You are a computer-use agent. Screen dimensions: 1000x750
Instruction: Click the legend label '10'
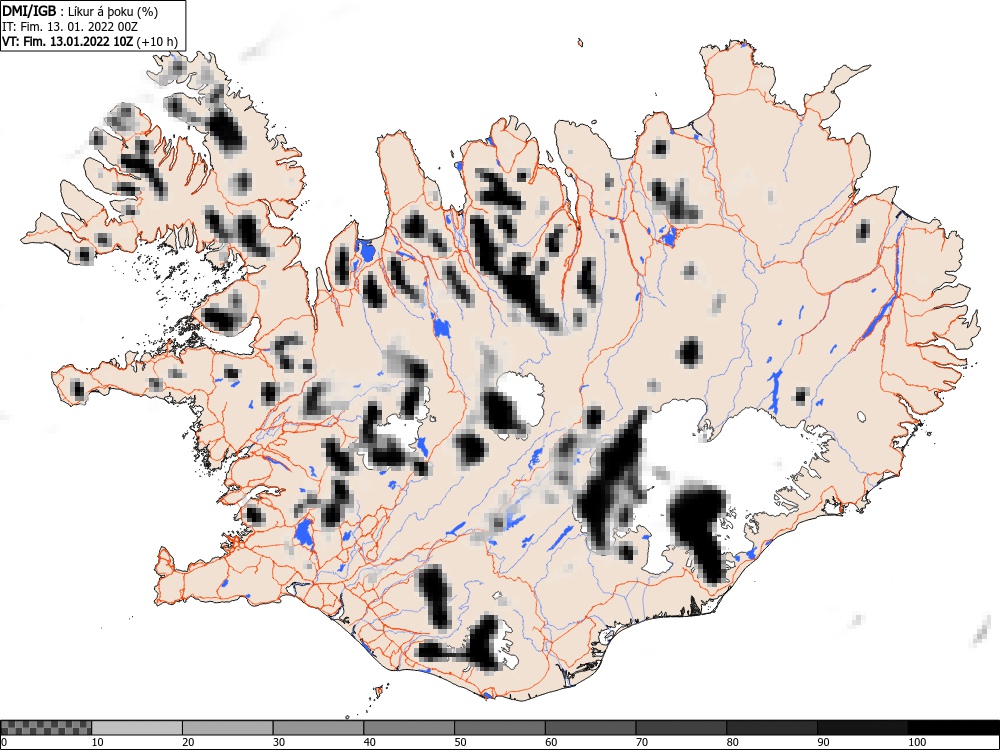(97, 742)
